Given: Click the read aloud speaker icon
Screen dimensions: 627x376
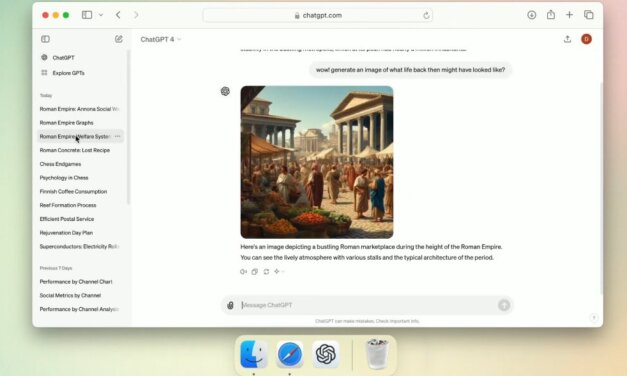Looking at the screenshot, I should coord(243,272).
